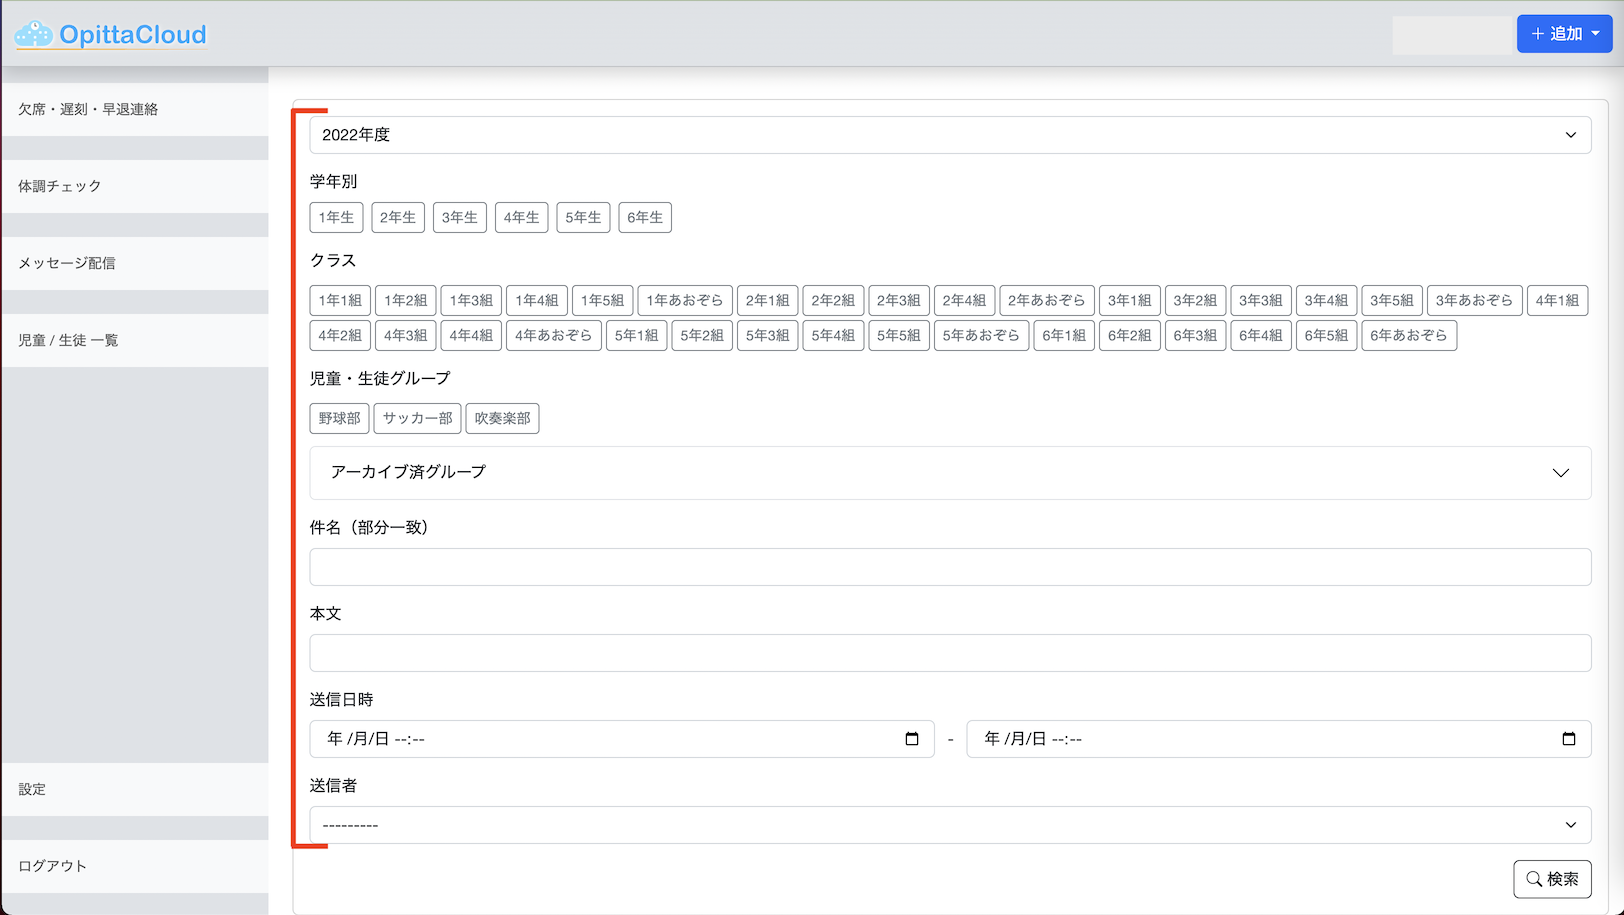Select class 5年あおぞら
This screenshot has height=915, width=1624.
[x=981, y=335]
